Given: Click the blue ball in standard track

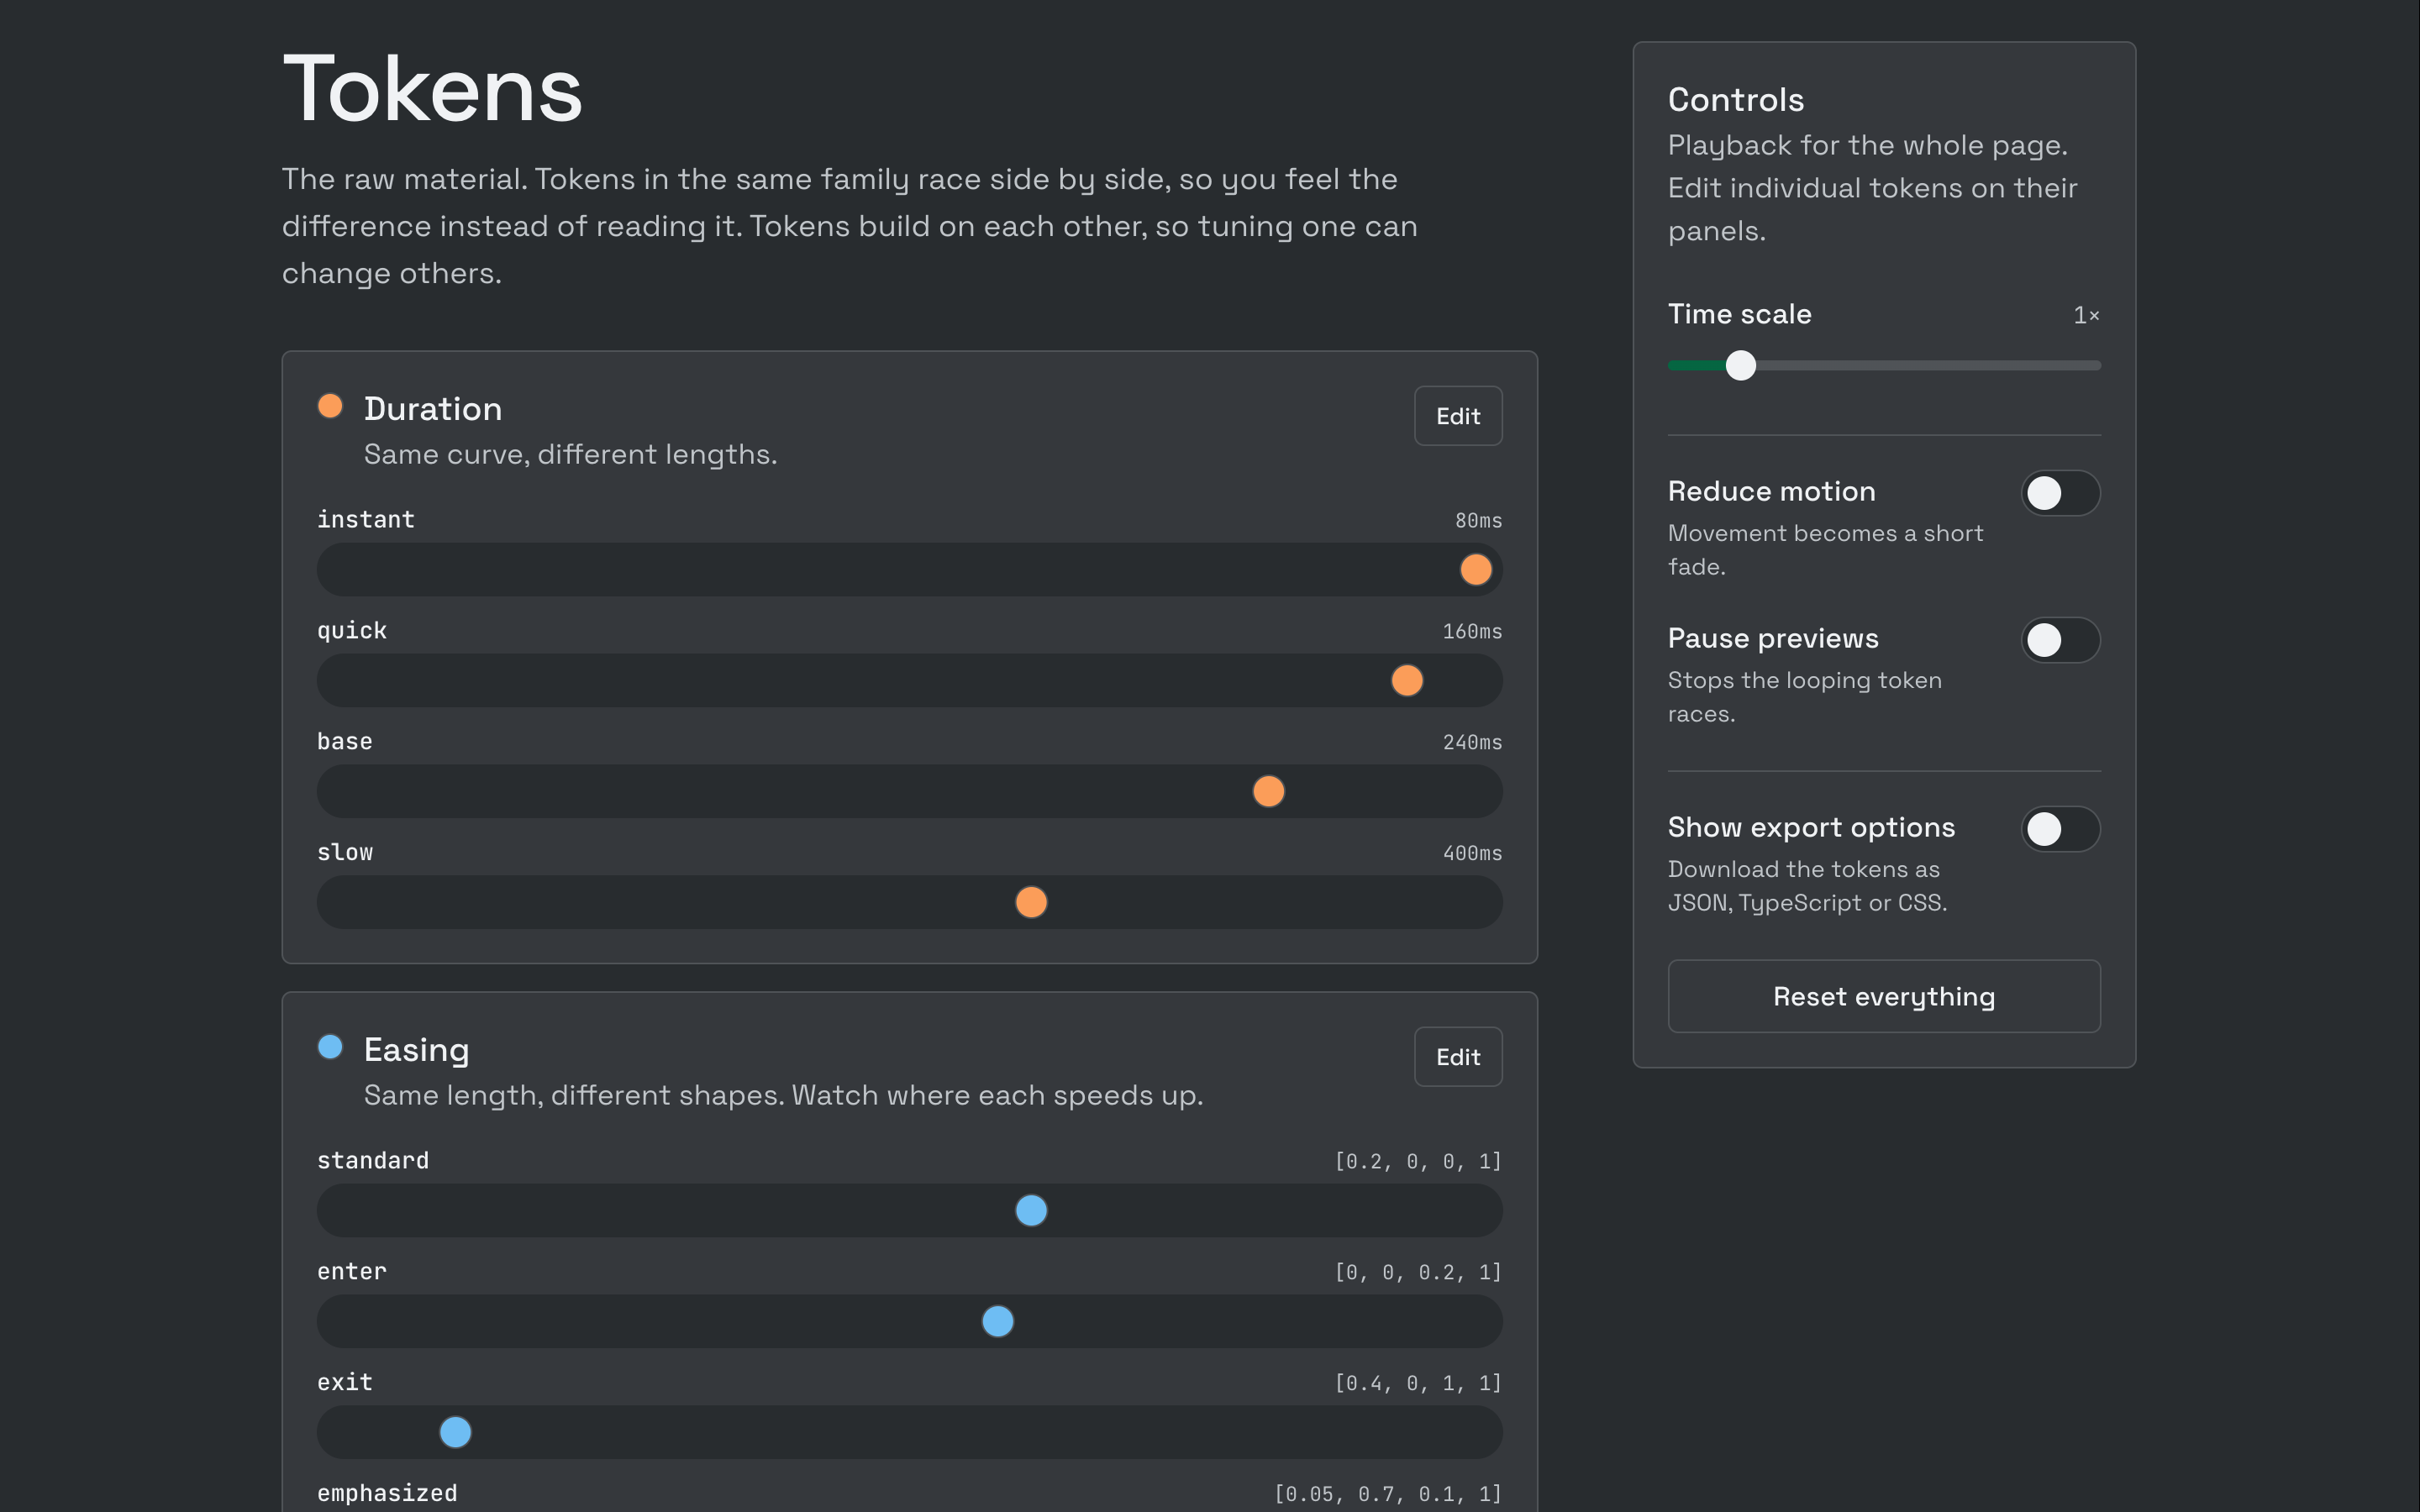Looking at the screenshot, I should [1031, 1211].
